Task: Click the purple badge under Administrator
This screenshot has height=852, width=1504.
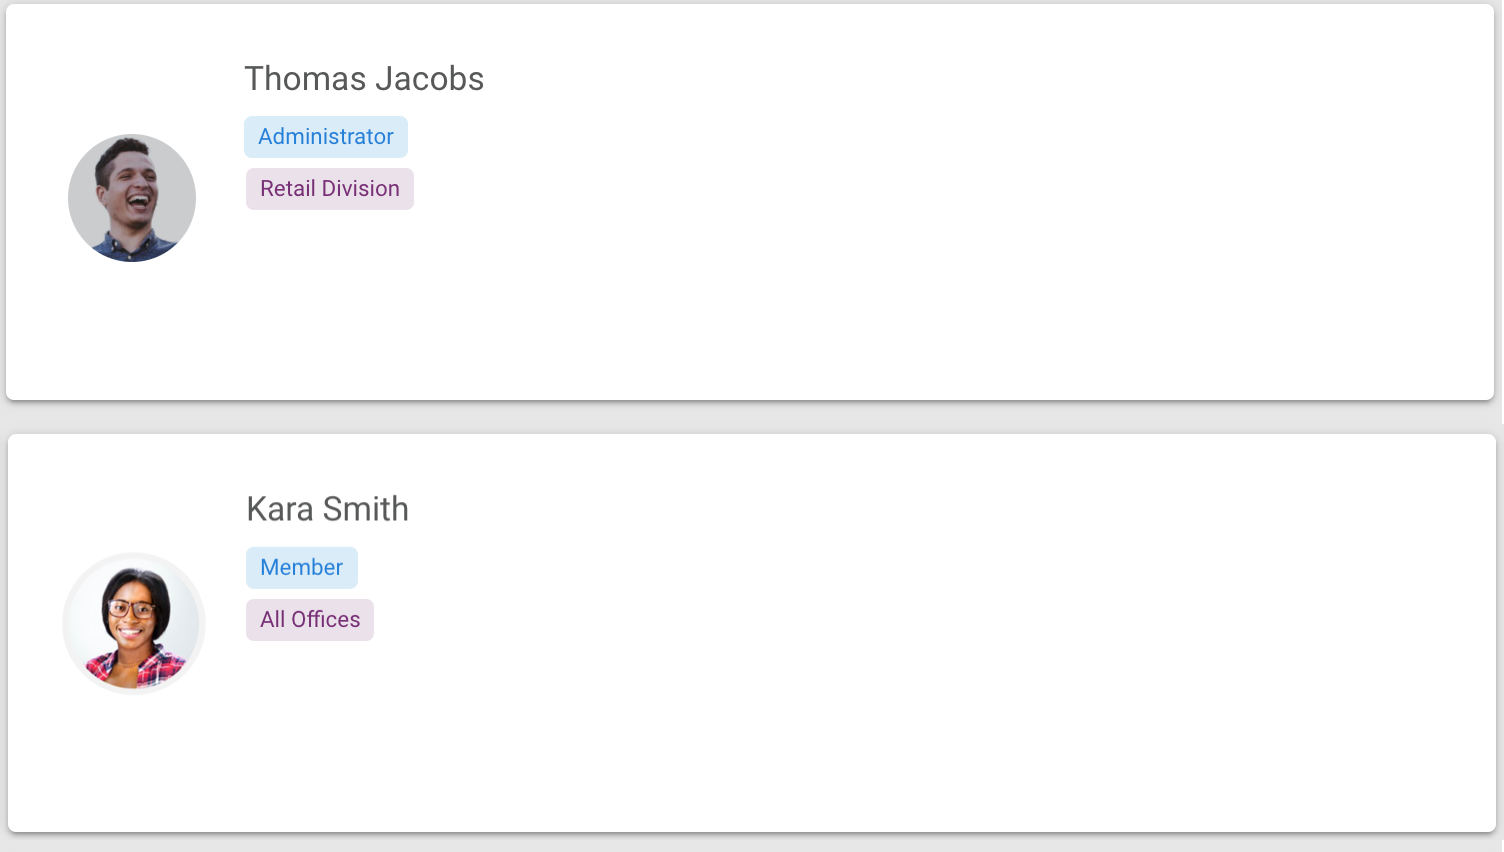Action: tap(330, 189)
